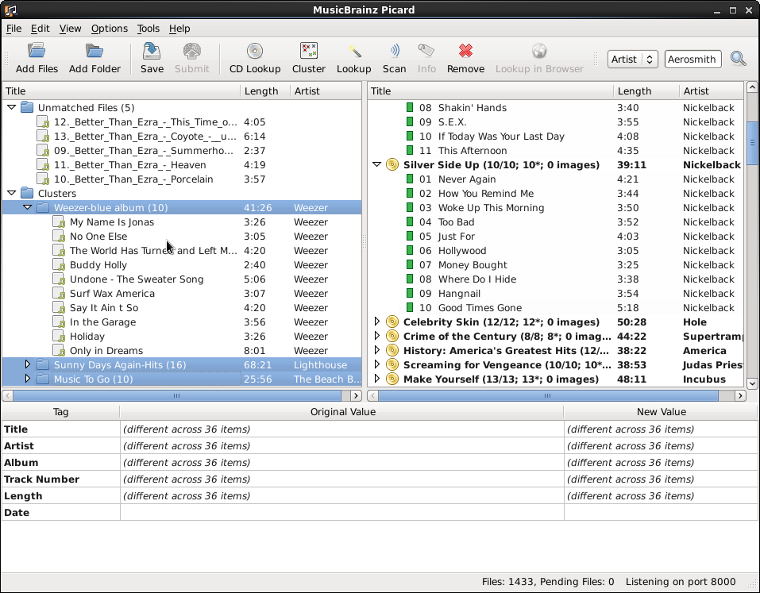Screen dimensions: 760x593
Task: Open the Artist search type dropdown
Action: [x=632, y=59]
